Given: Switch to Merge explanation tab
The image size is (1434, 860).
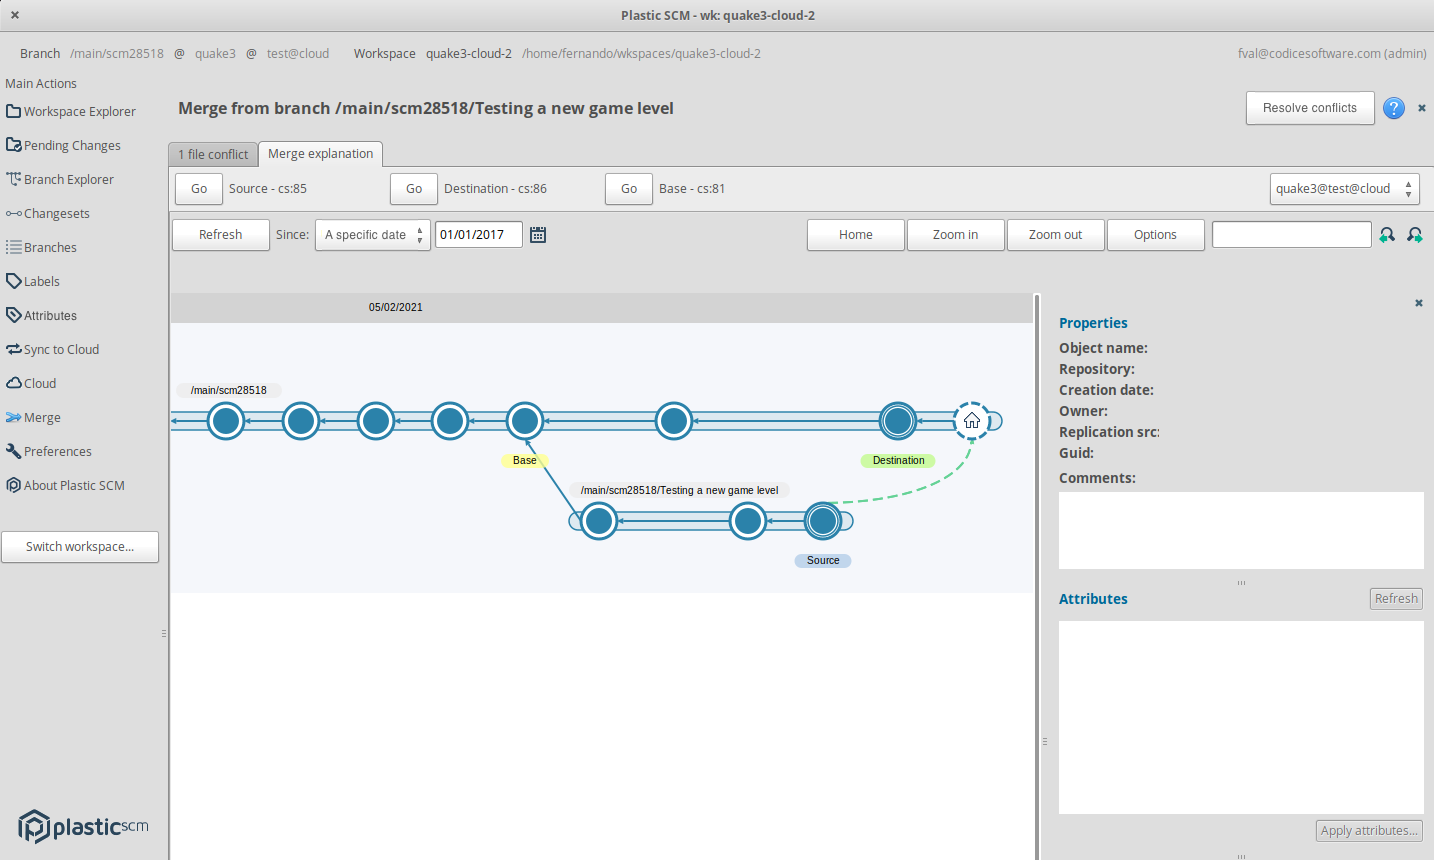Looking at the screenshot, I should click(320, 153).
